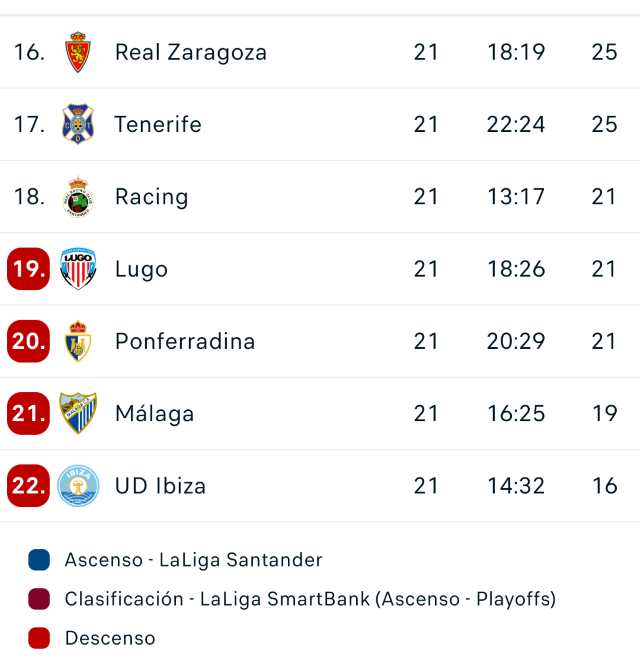Click the Ponferradina club crest
Screen dimensions: 640x661
(x=78, y=341)
